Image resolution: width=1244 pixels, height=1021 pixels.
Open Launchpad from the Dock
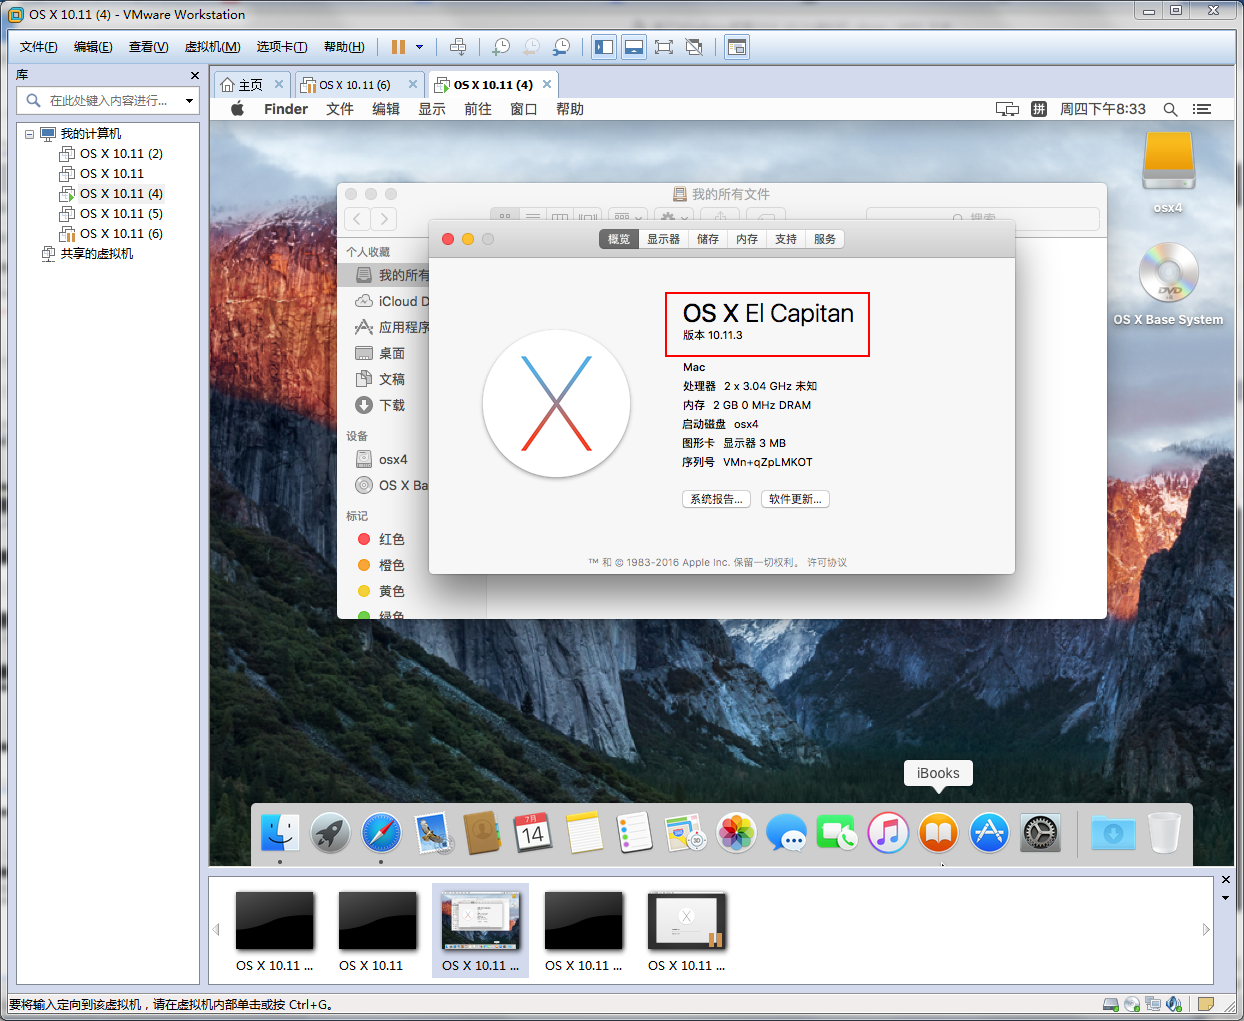coord(330,832)
